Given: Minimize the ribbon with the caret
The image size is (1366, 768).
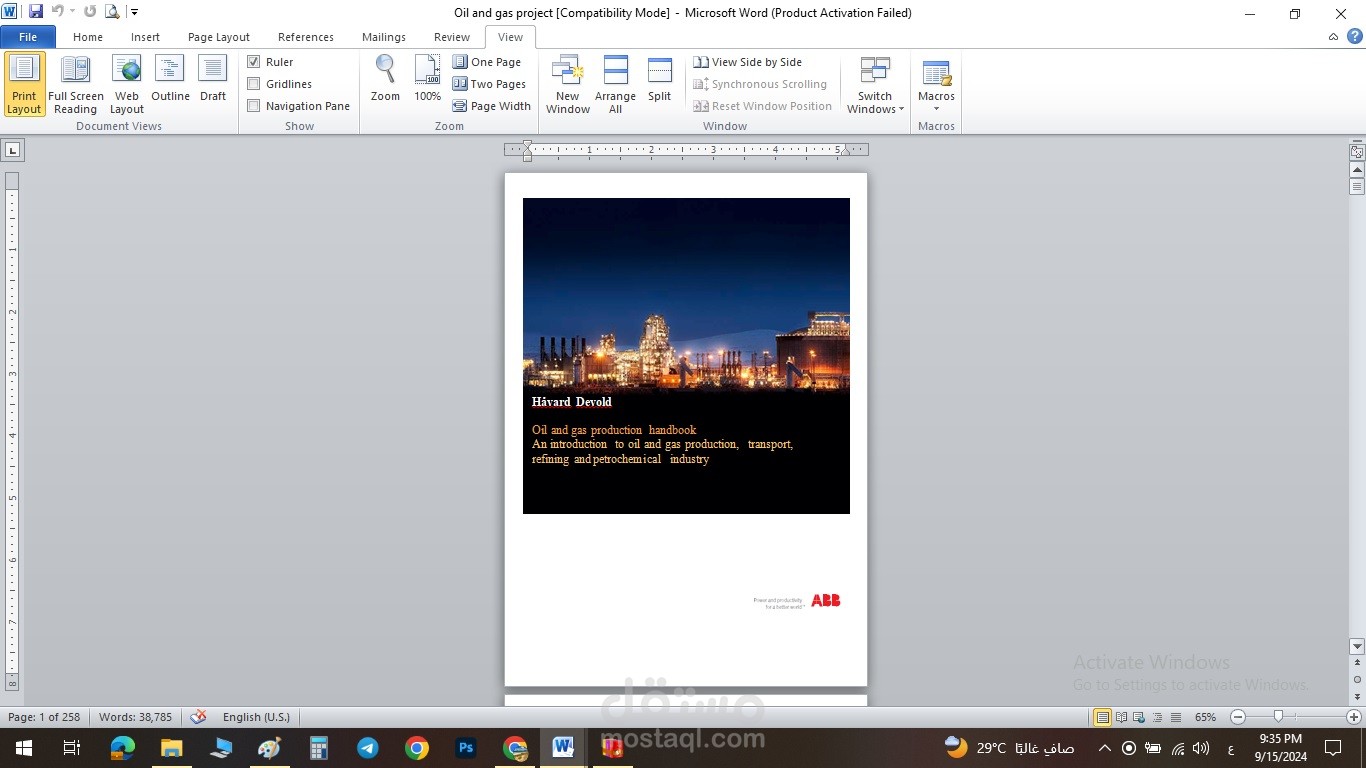Looking at the screenshot, I should (1333, 37).
